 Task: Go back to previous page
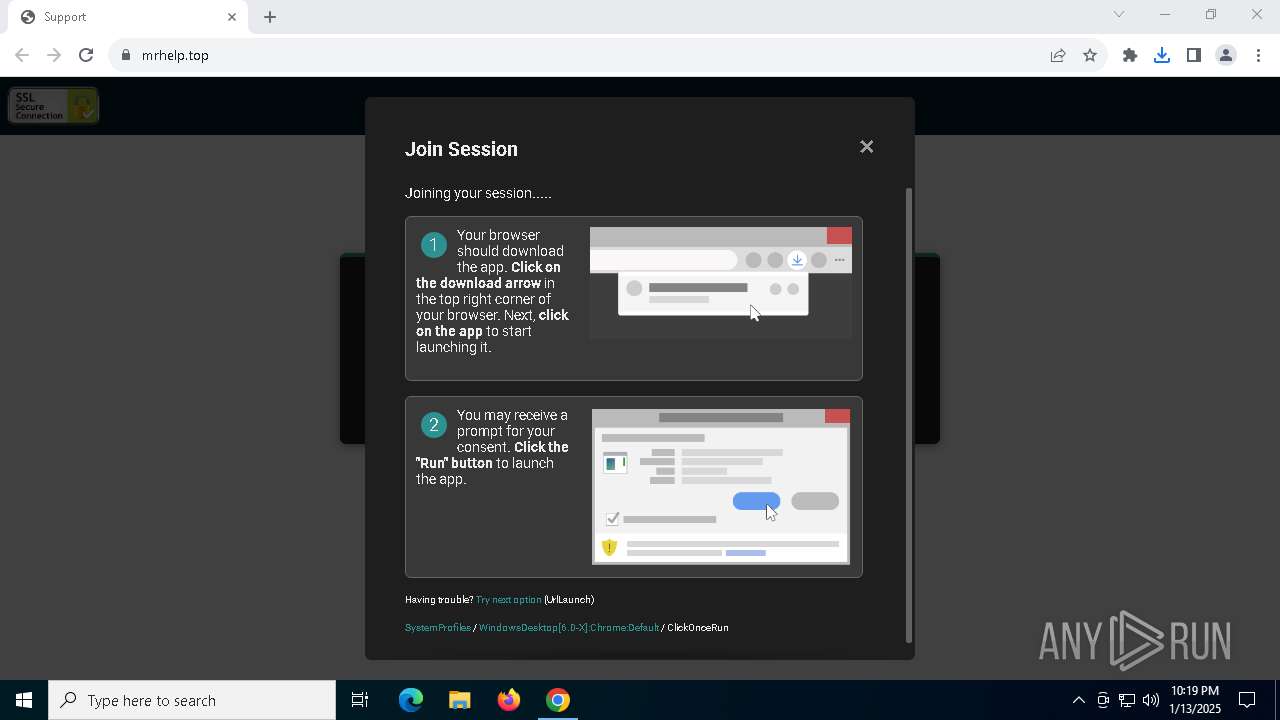coord(22,55)
